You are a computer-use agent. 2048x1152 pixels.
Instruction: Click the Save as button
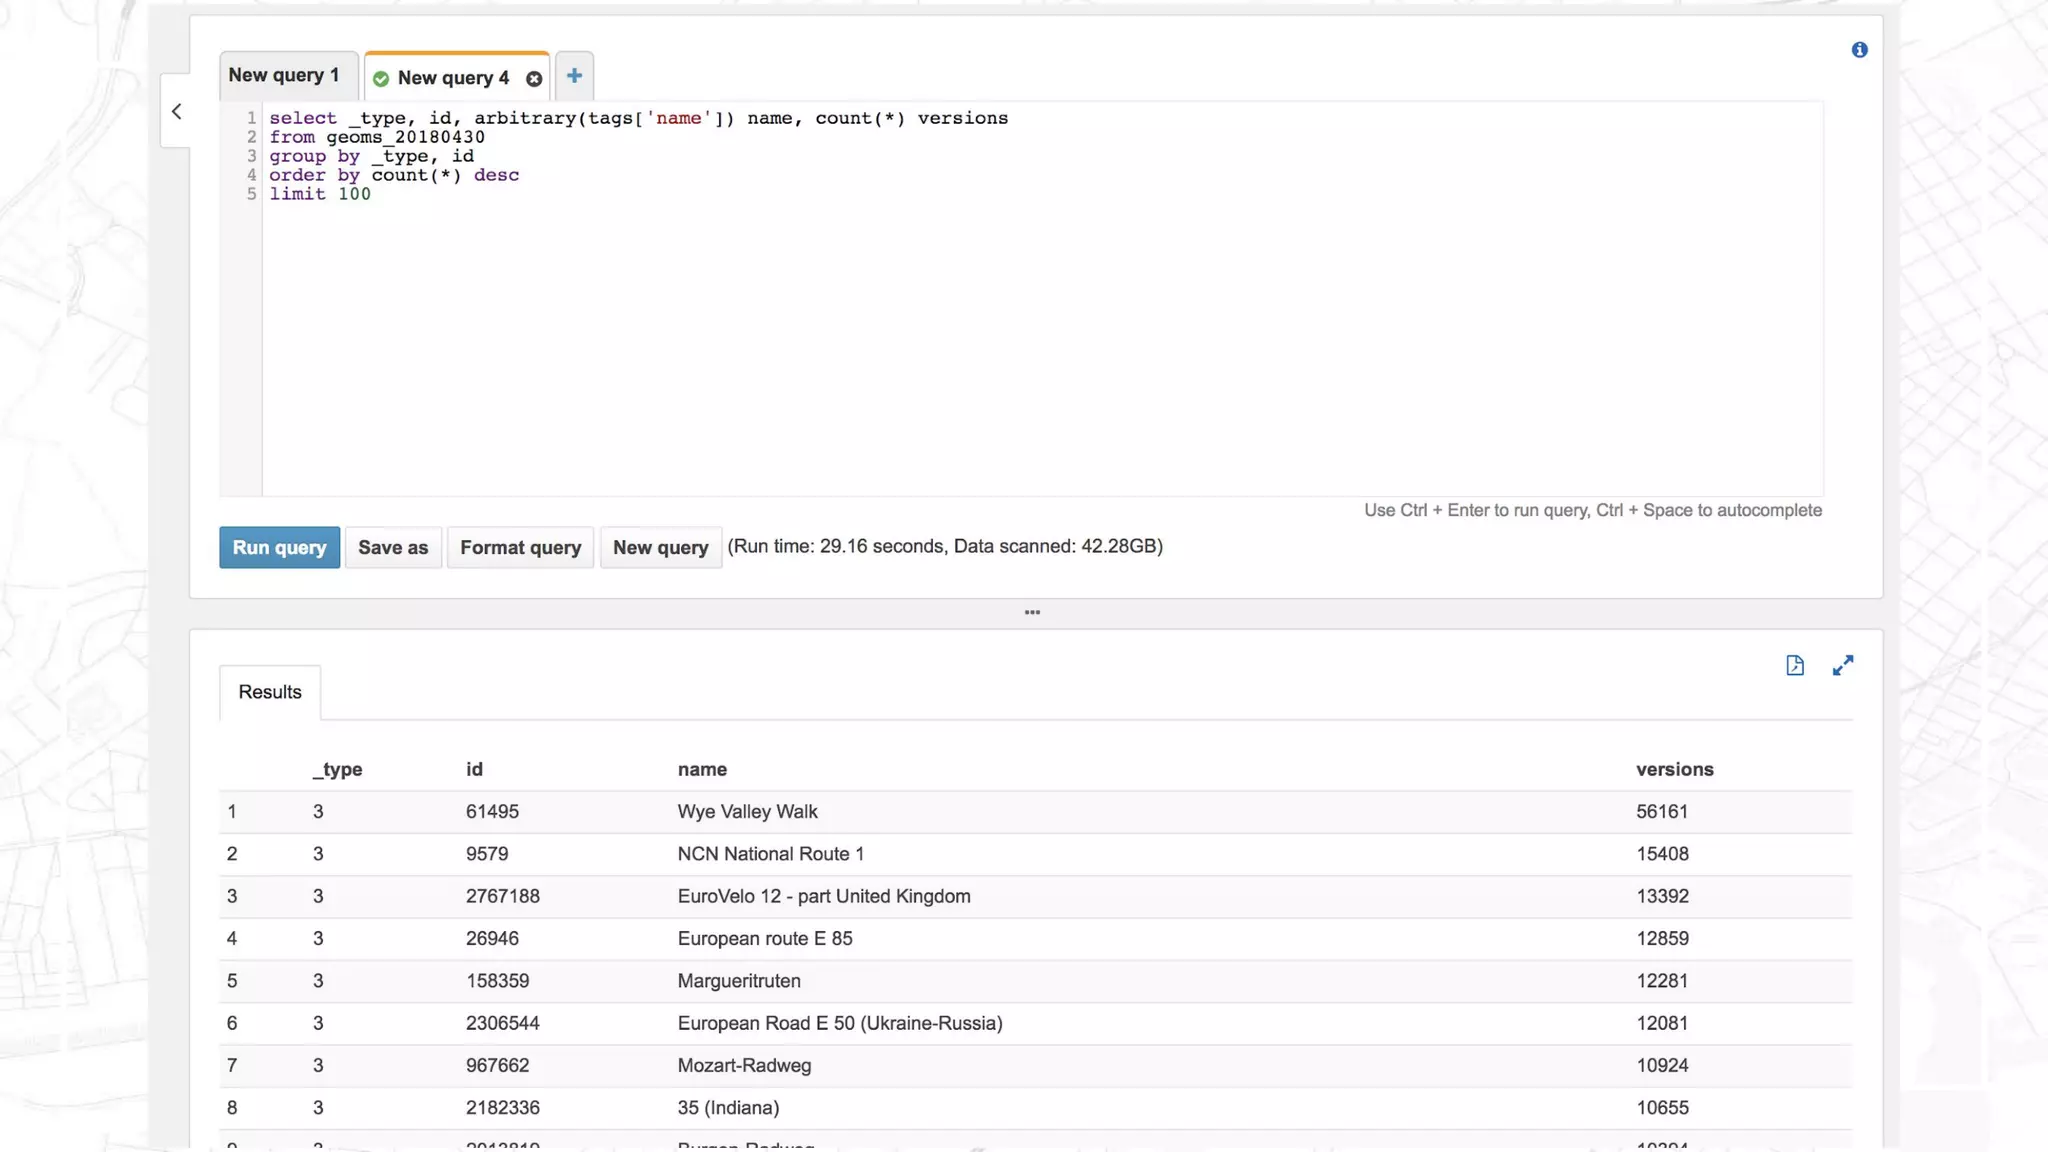pos(393,548)
